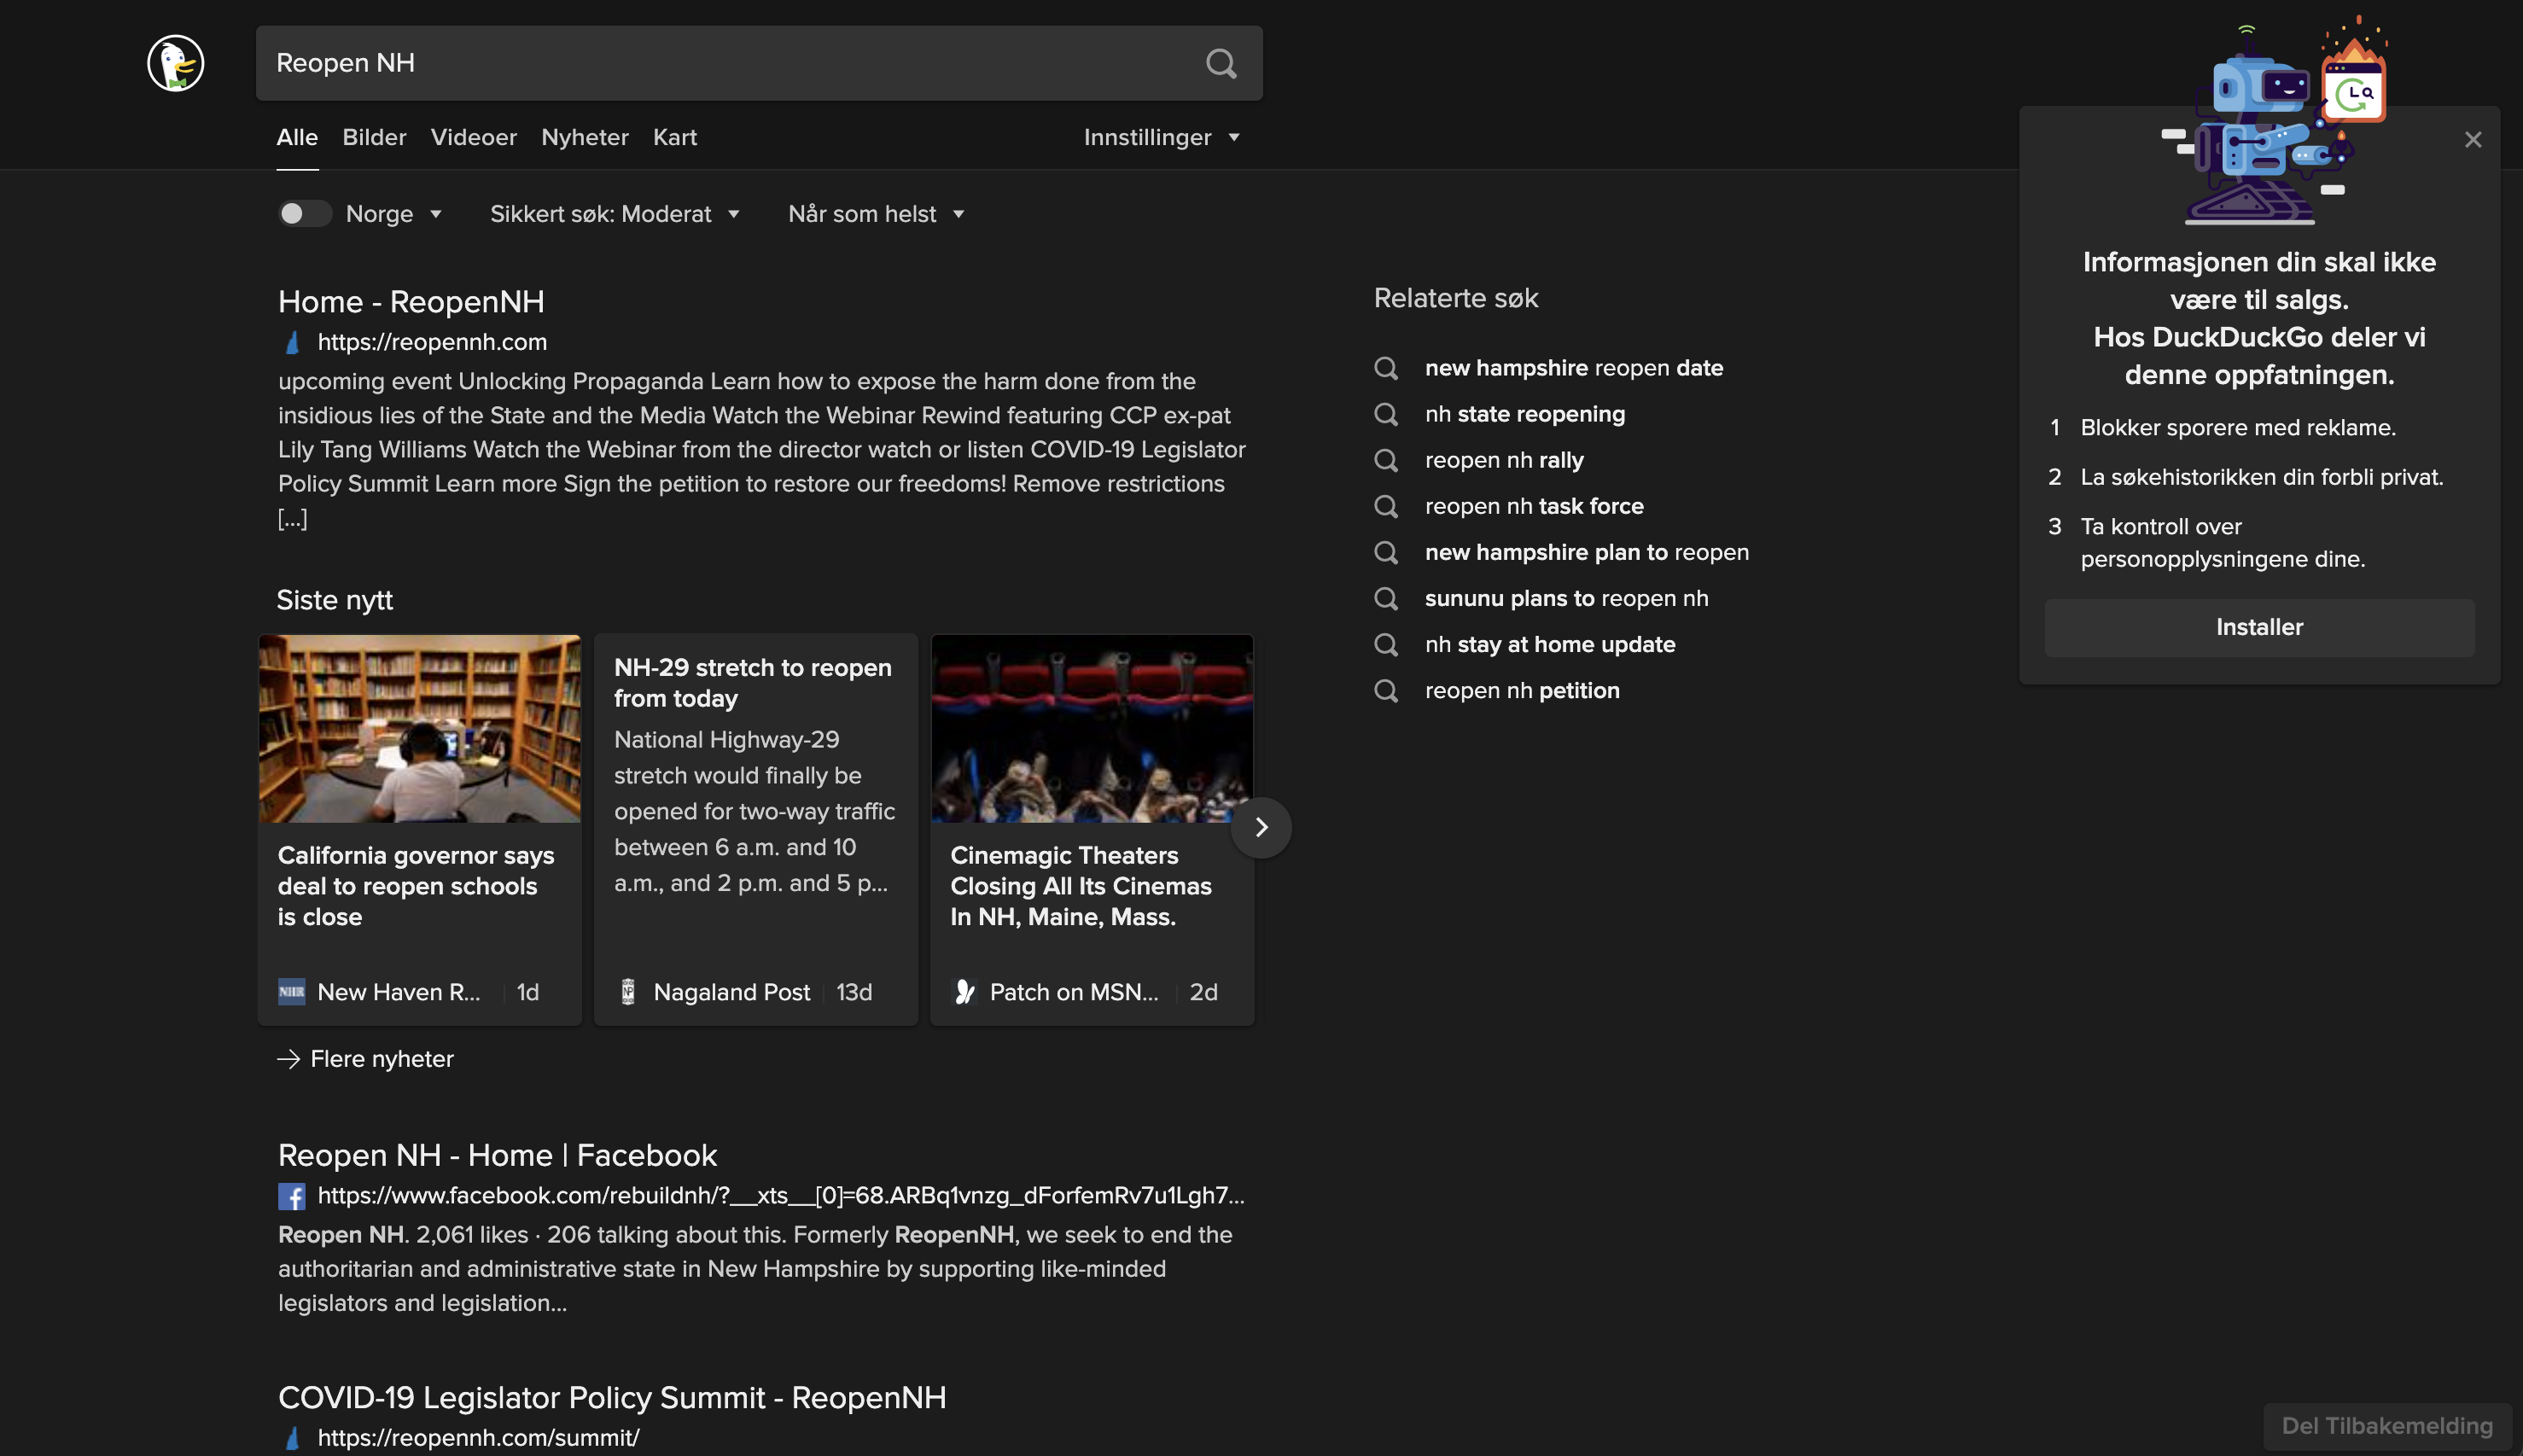Screen dimensions: 2523x1456
Task: Click 'Blokker sporere med reklame.' text
Action: (2238, 427)
